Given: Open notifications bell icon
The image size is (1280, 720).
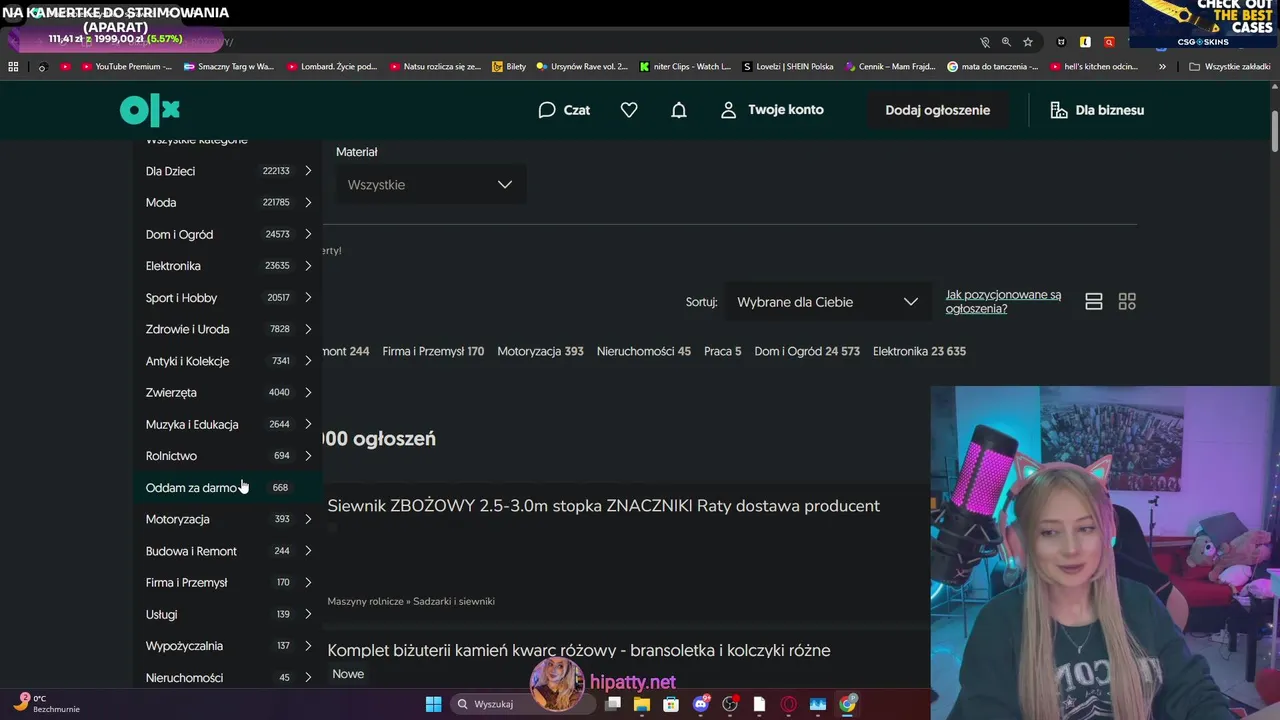Looking at the screenshot, I should coord(679,110).
